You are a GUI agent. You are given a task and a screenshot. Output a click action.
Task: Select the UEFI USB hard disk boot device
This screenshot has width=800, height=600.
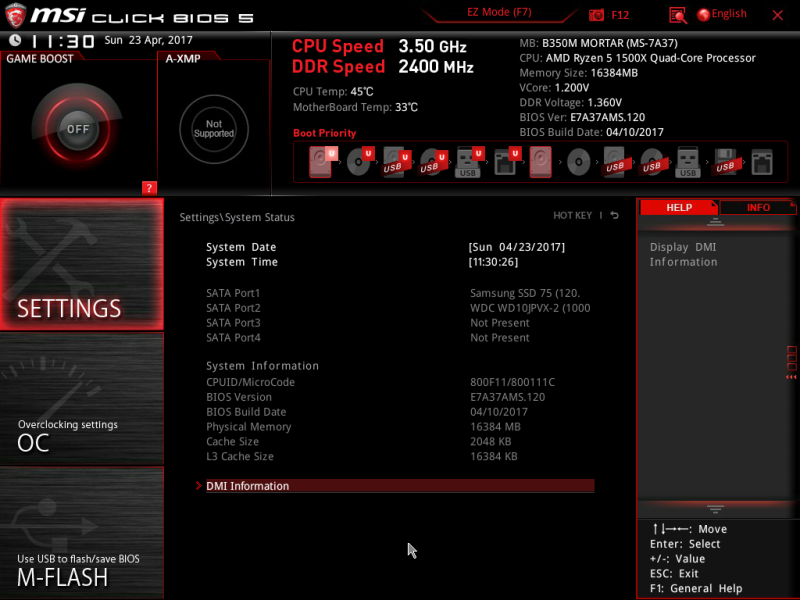[x=396, y=162]
